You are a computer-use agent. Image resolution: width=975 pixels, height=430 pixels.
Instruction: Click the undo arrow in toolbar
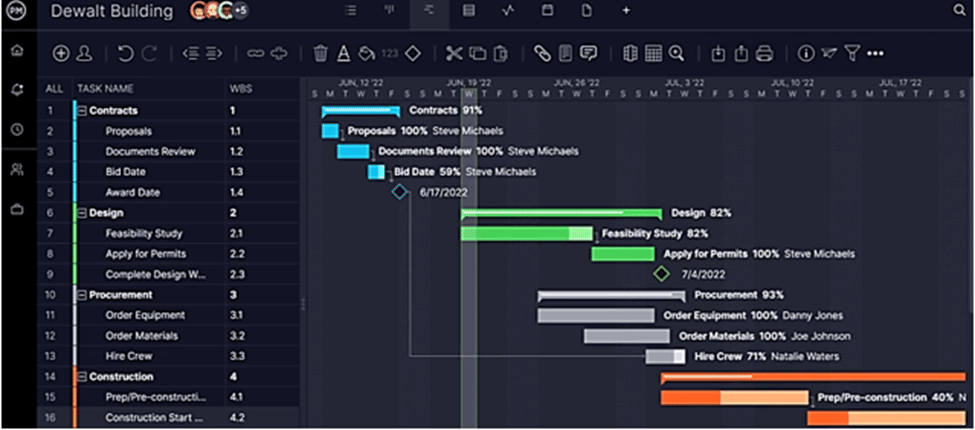coord(125,53)
